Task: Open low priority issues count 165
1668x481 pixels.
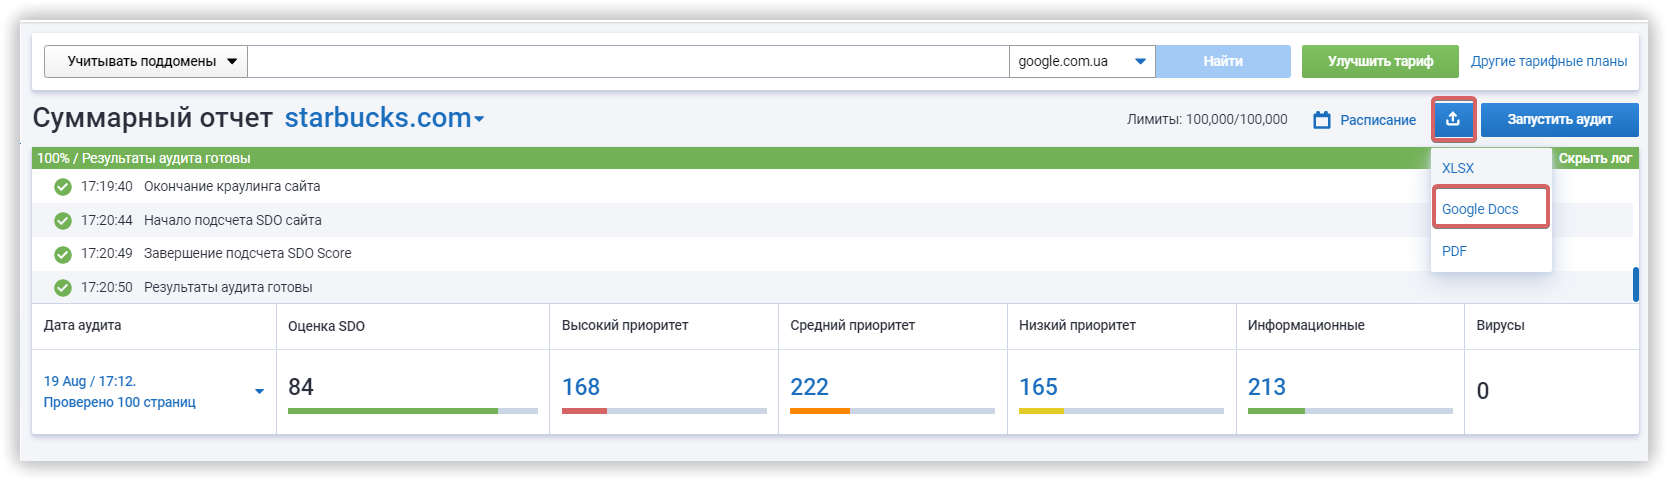Action: point(1038,387)
